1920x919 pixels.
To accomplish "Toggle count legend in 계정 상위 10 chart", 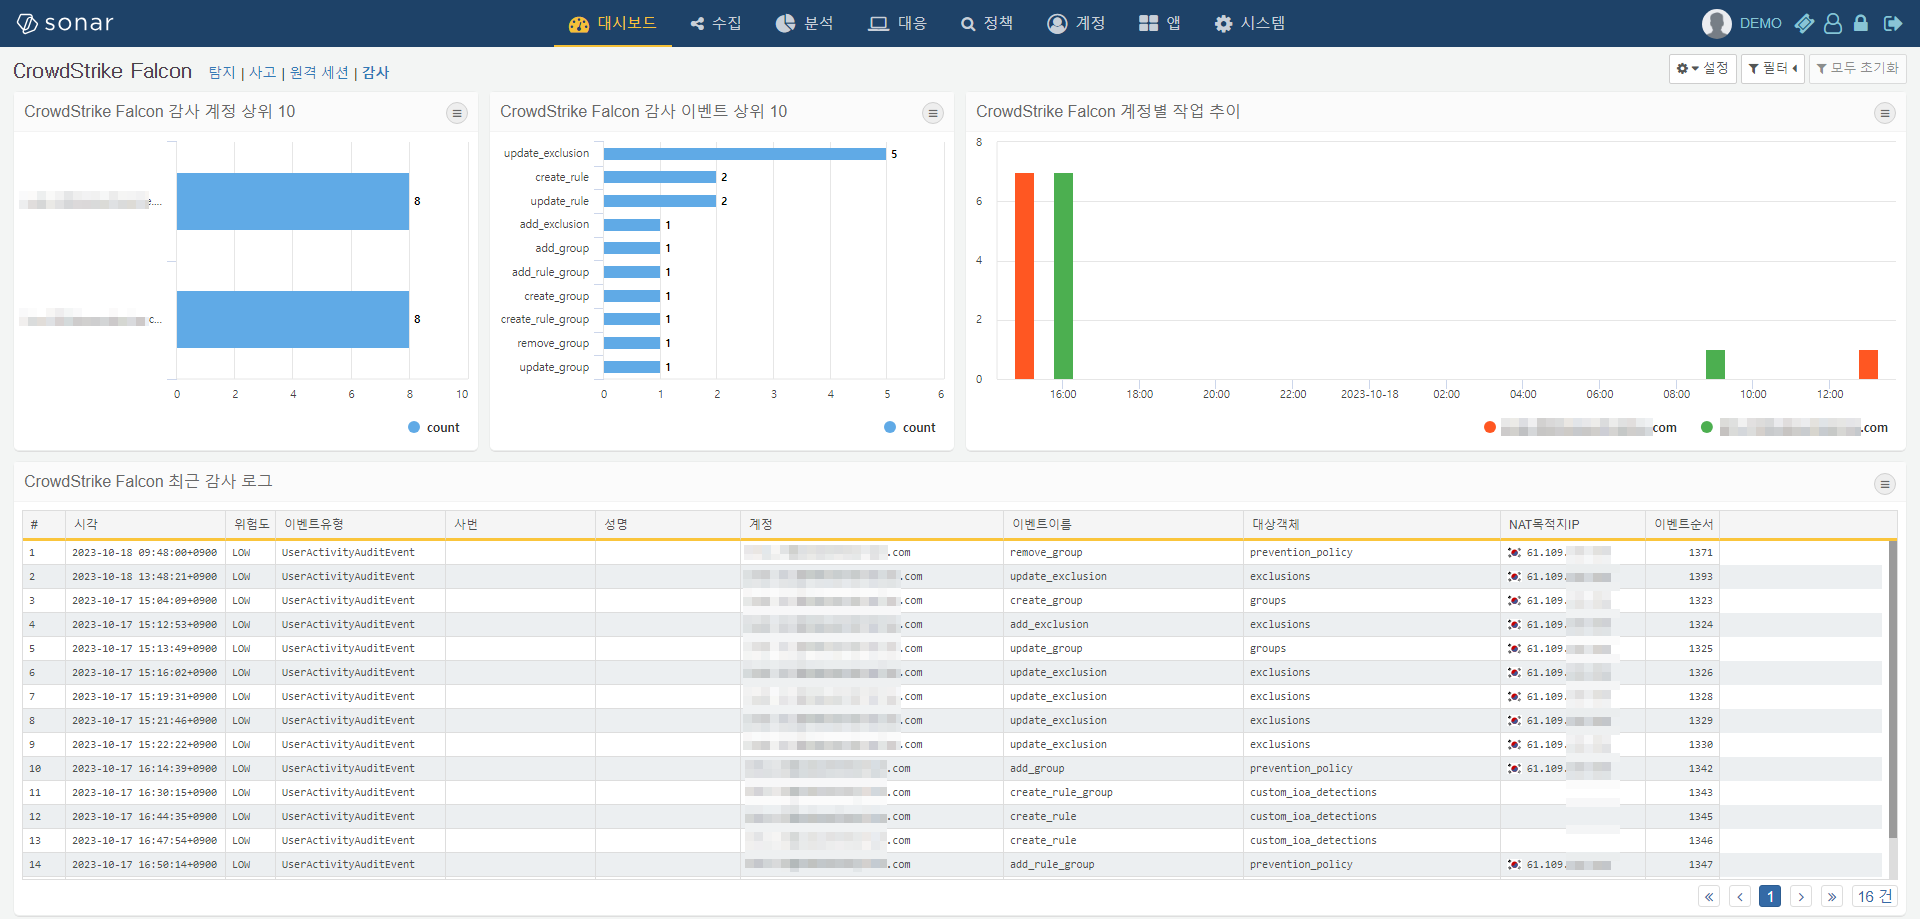I will (434, 427).
